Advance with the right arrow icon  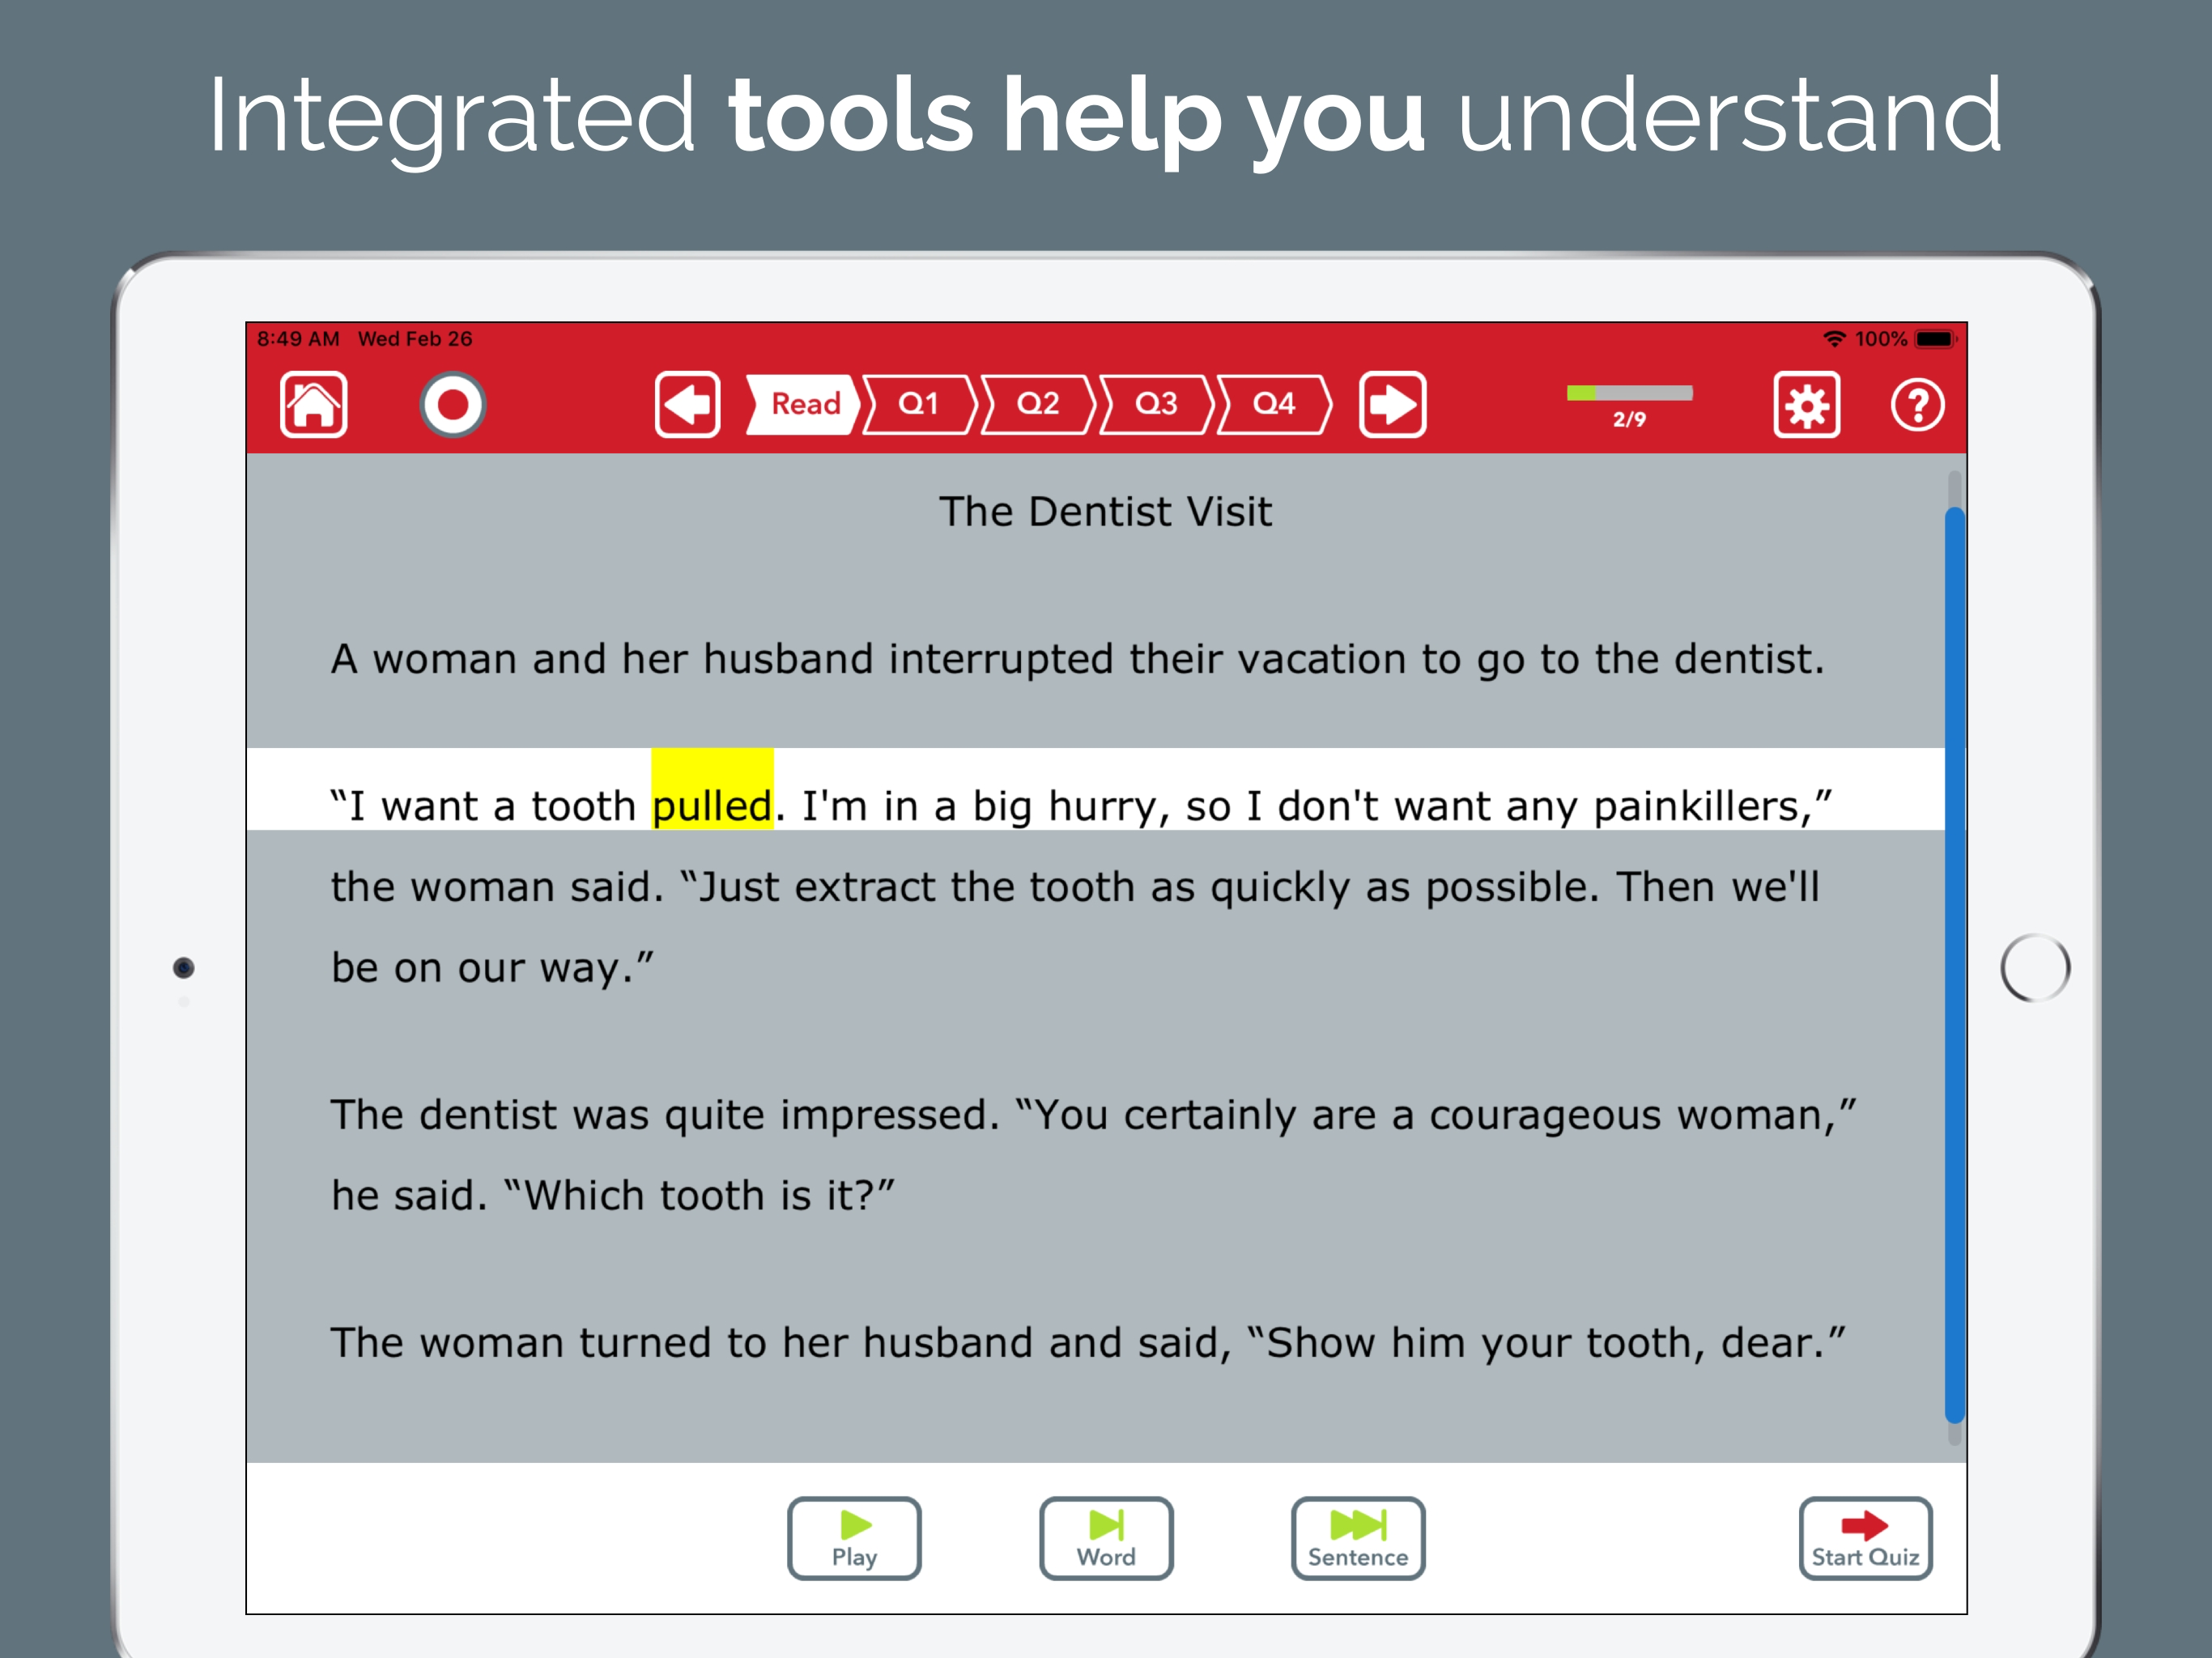(x=1391, y=405)
